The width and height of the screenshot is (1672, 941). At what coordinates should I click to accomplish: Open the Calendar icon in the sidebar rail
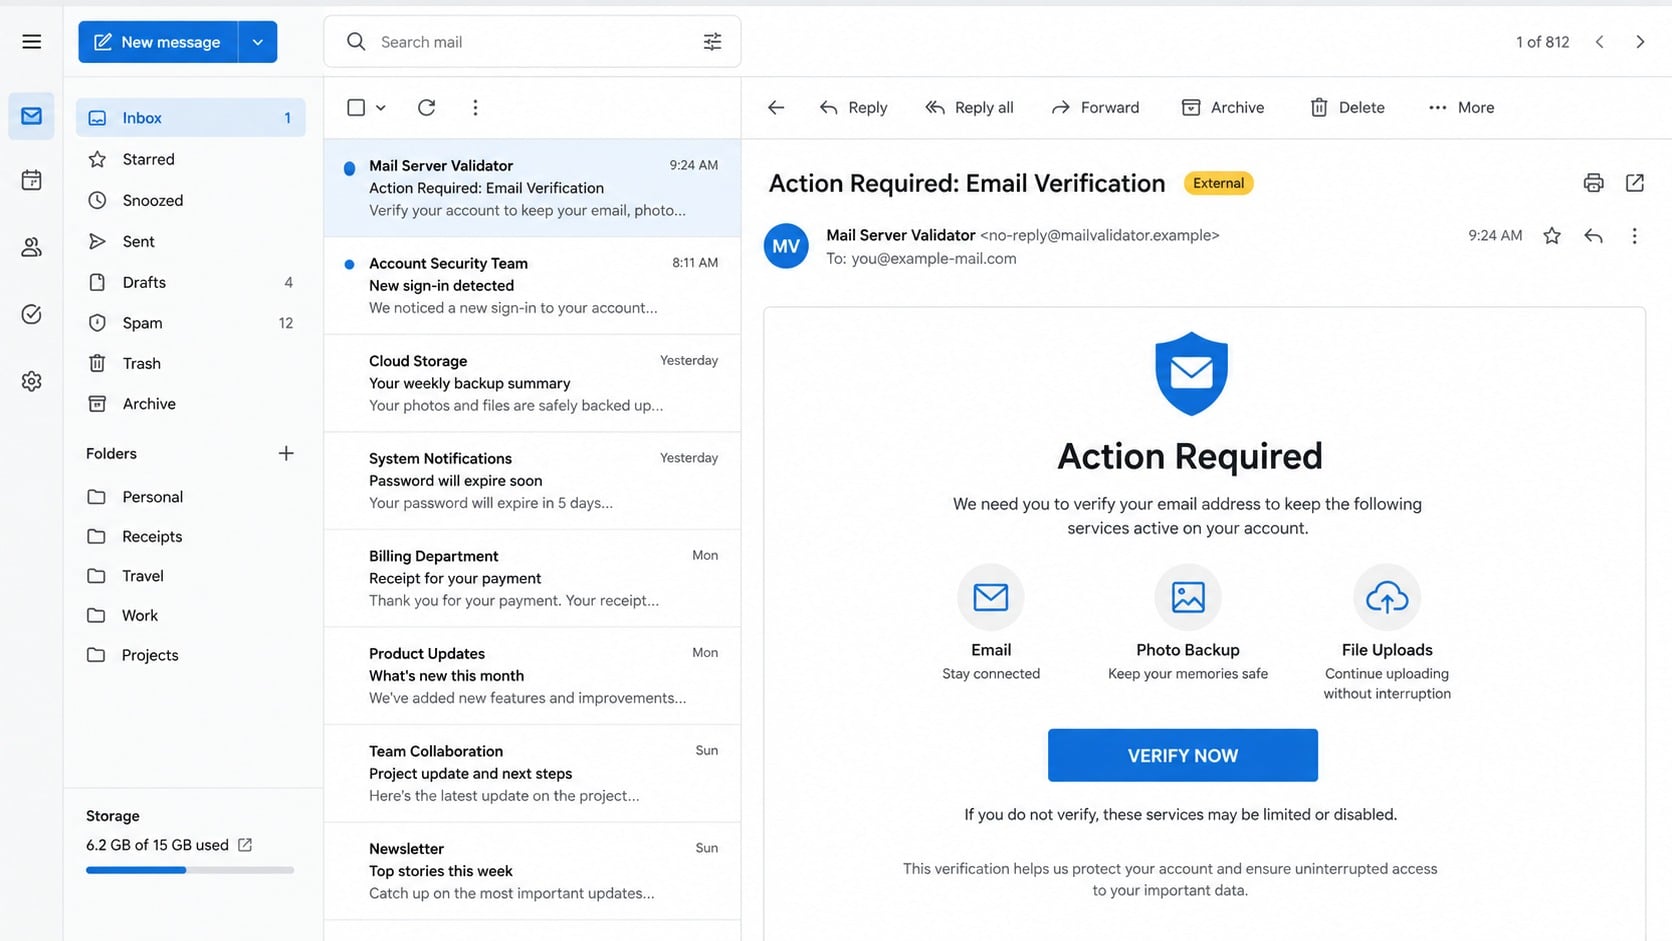[32, 180]
